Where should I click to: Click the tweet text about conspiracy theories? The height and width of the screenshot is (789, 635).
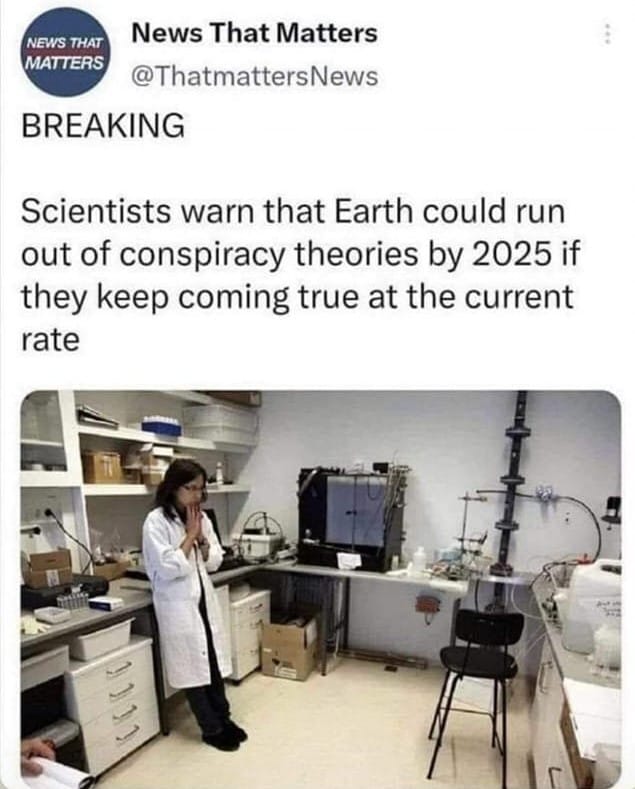[x=300, y=275]
